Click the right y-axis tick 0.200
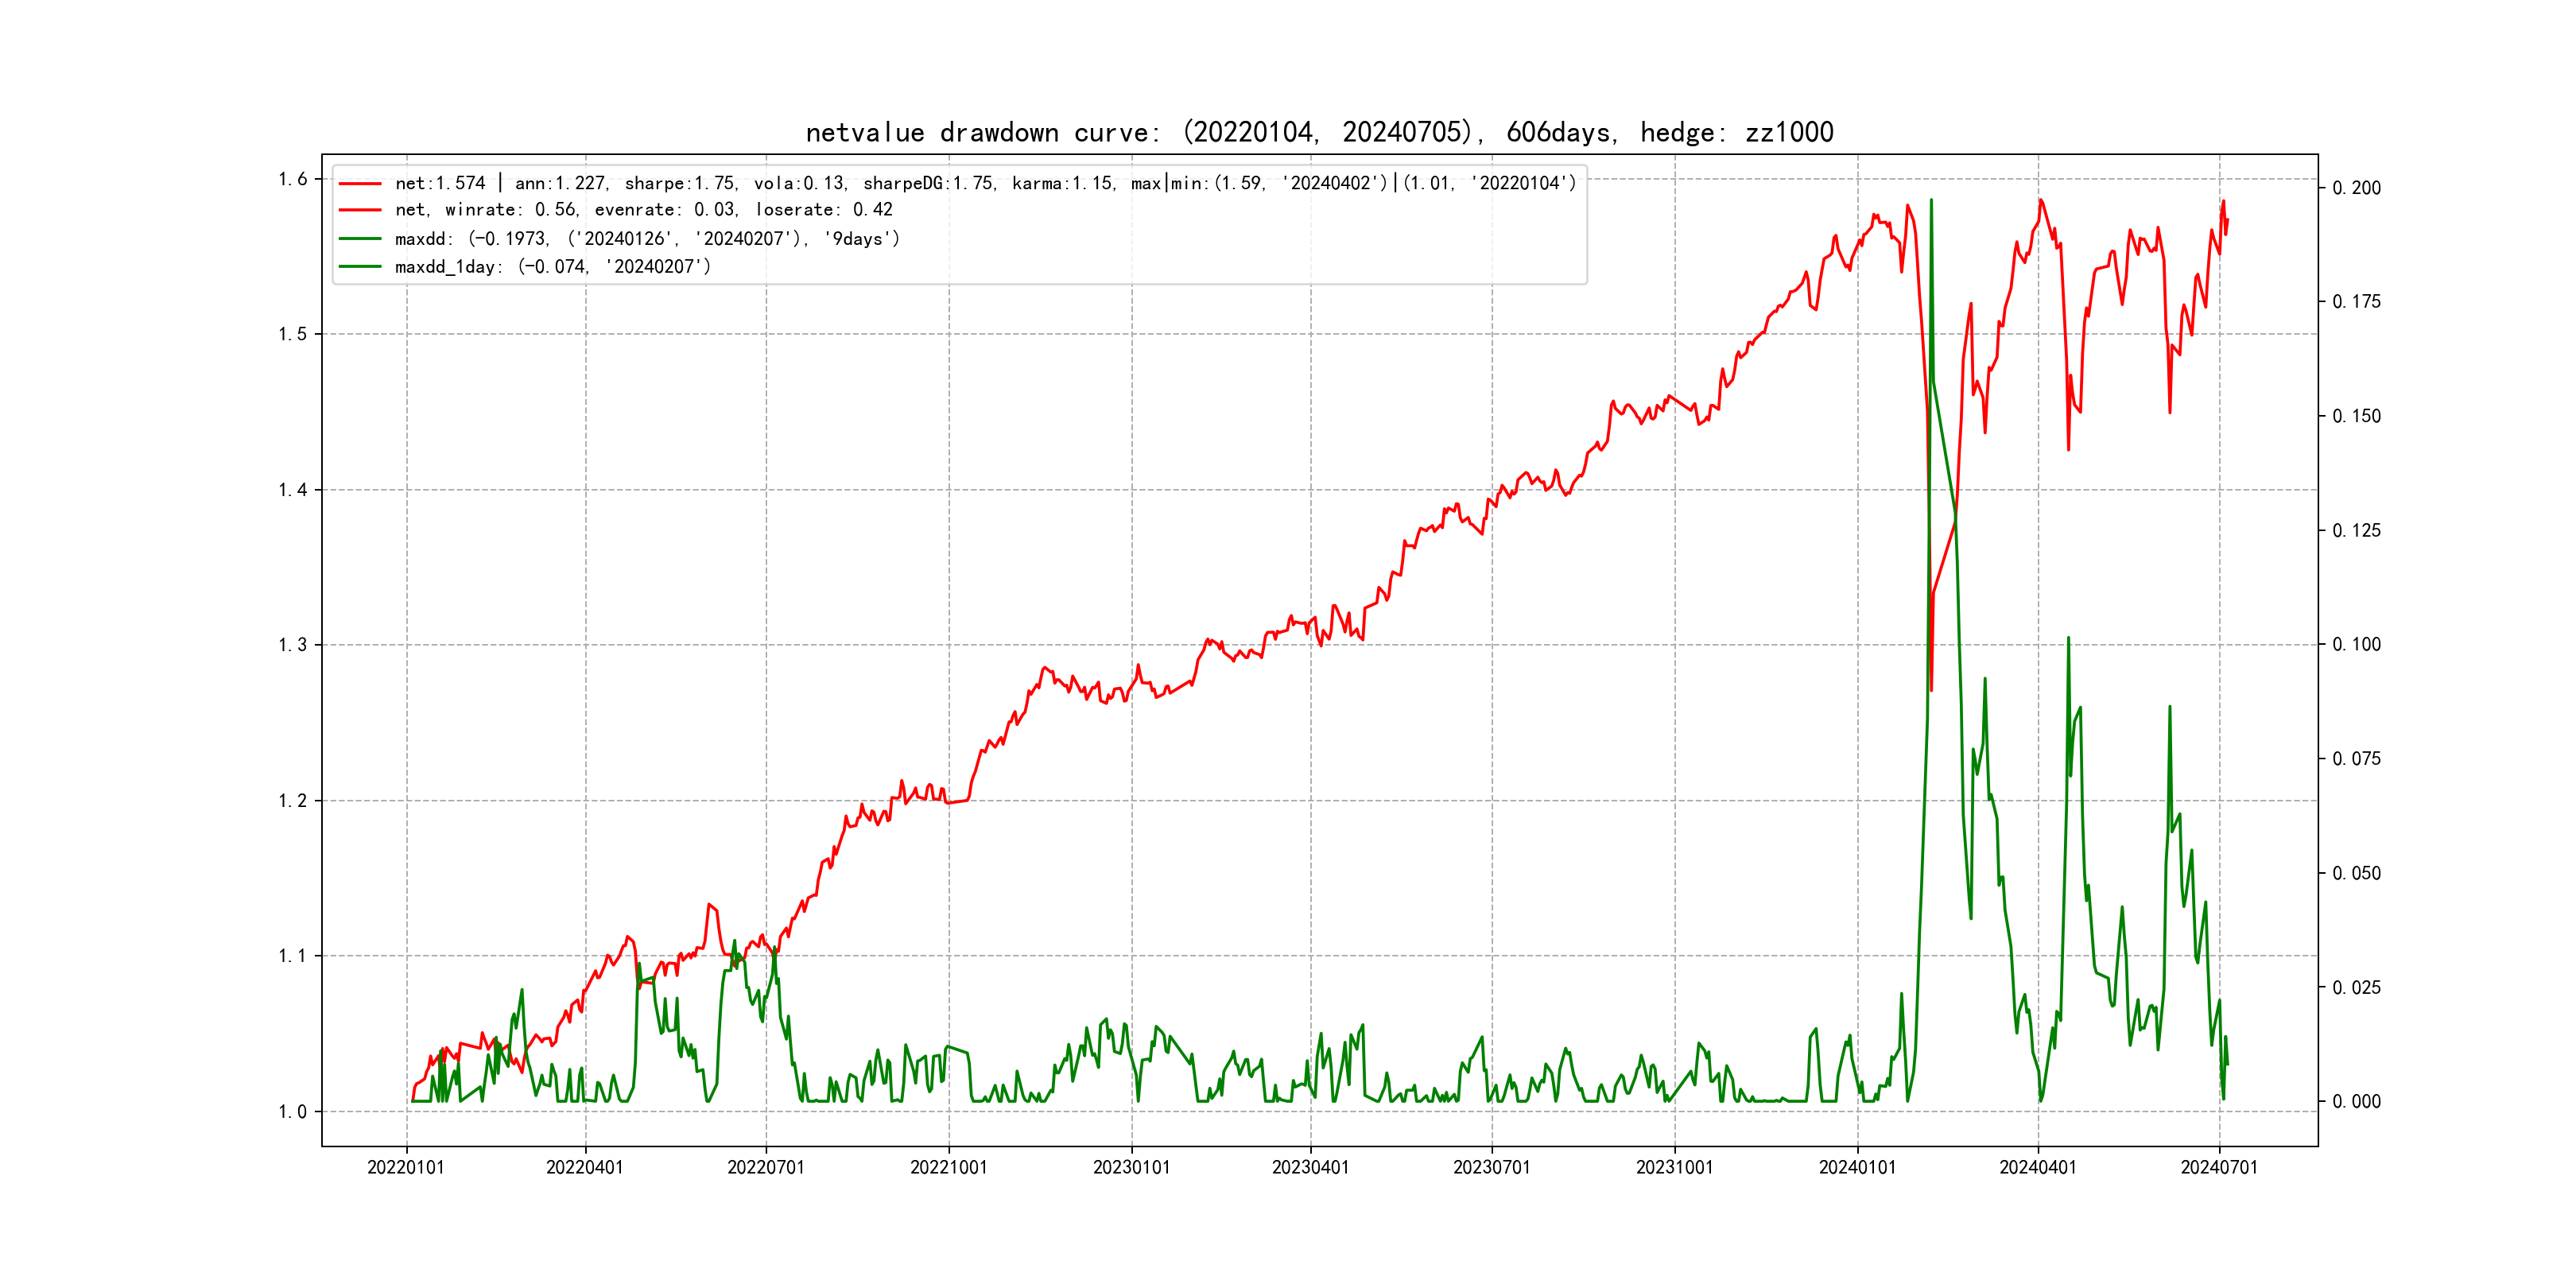 (2356, 188)
